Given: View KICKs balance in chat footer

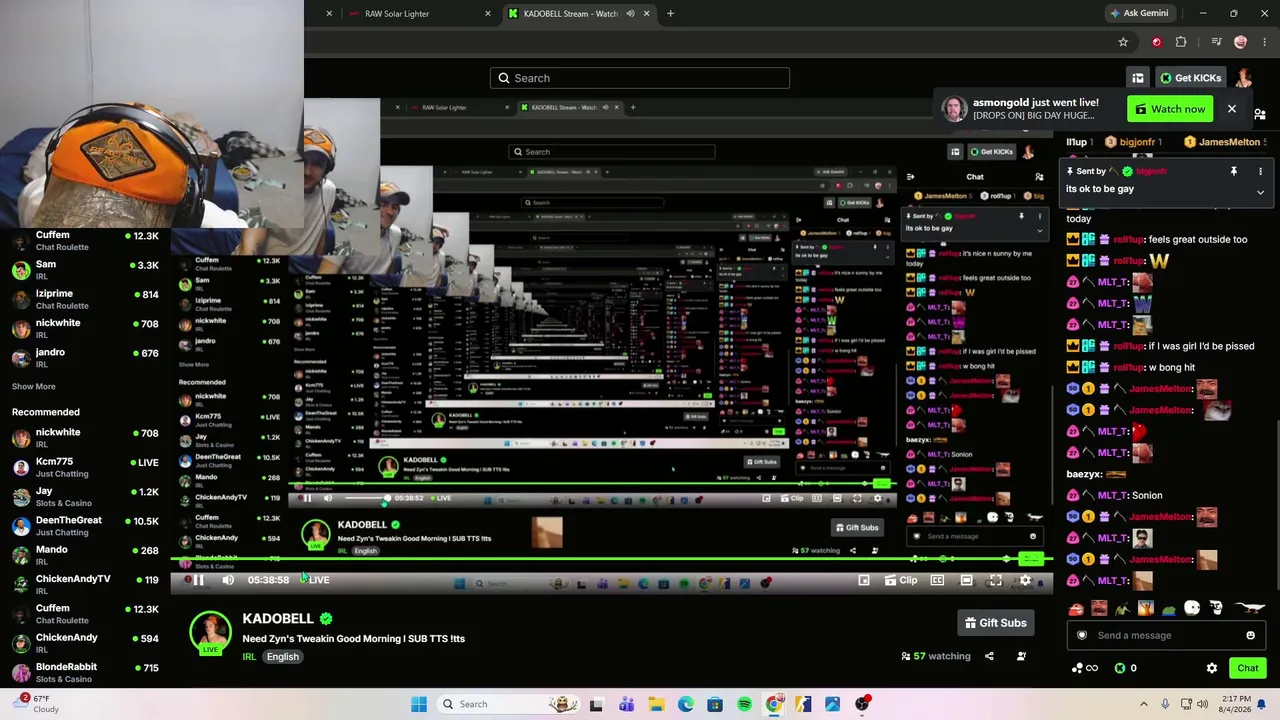Looking at the screenshot, I should tap(1126, 668).
